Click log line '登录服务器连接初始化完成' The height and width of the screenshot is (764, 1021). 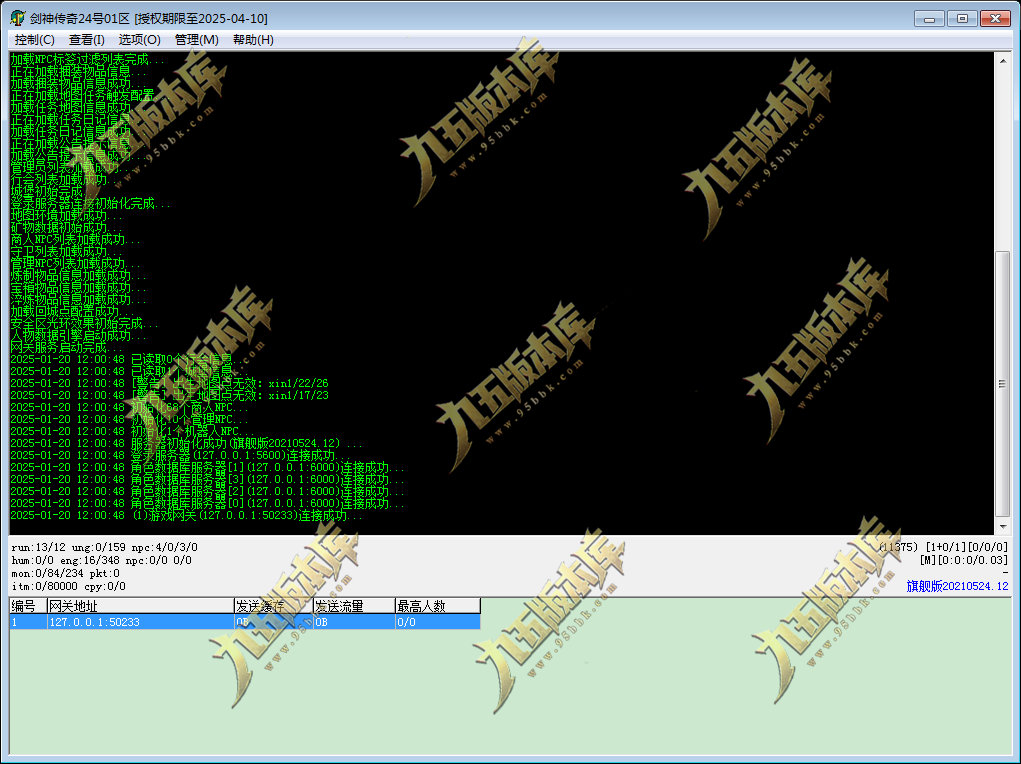point(91,203)
